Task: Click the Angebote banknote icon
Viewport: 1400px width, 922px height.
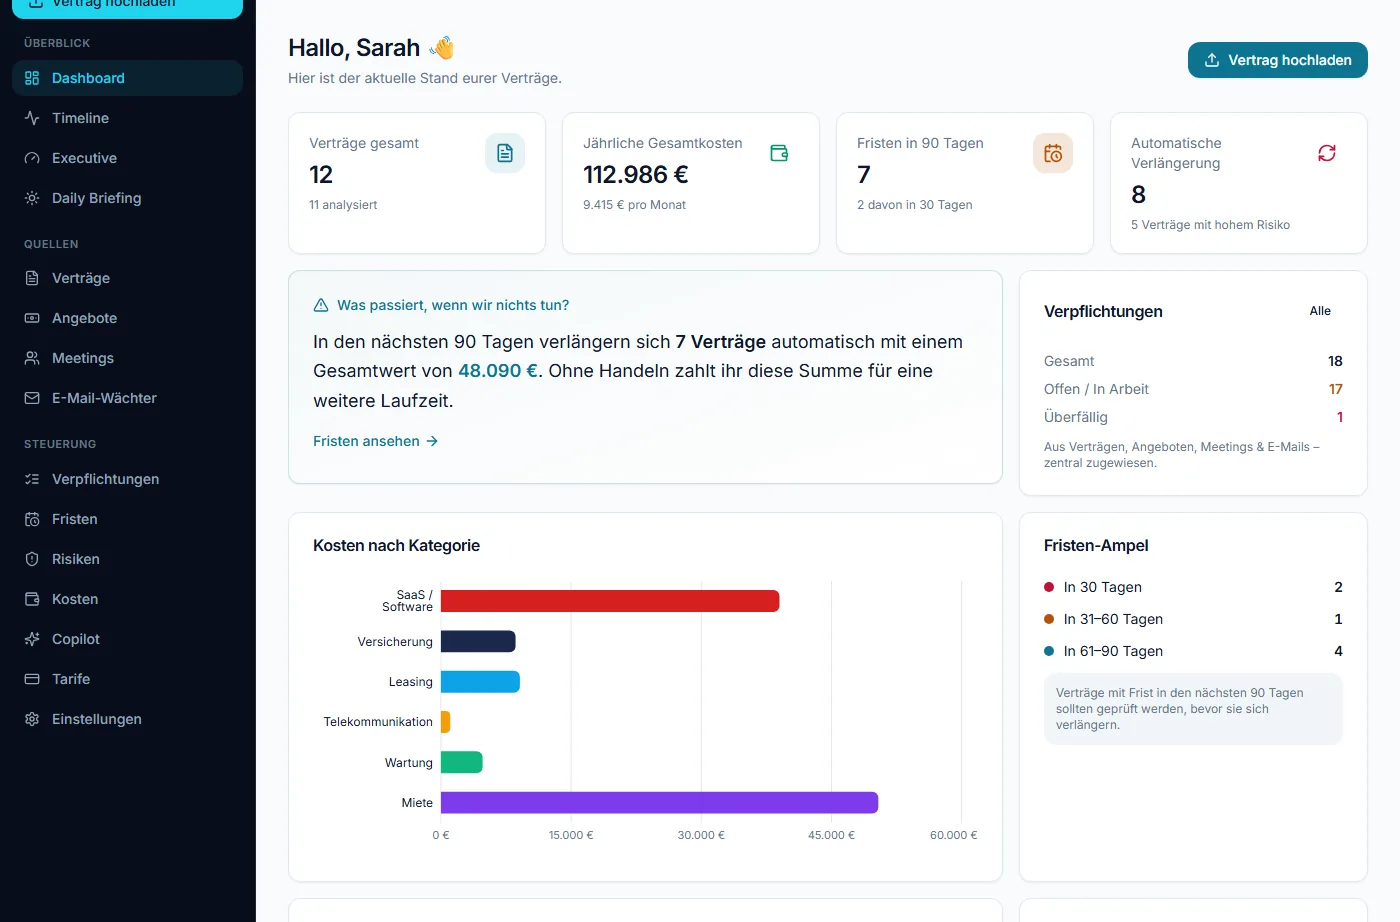Action: [32, 318]
